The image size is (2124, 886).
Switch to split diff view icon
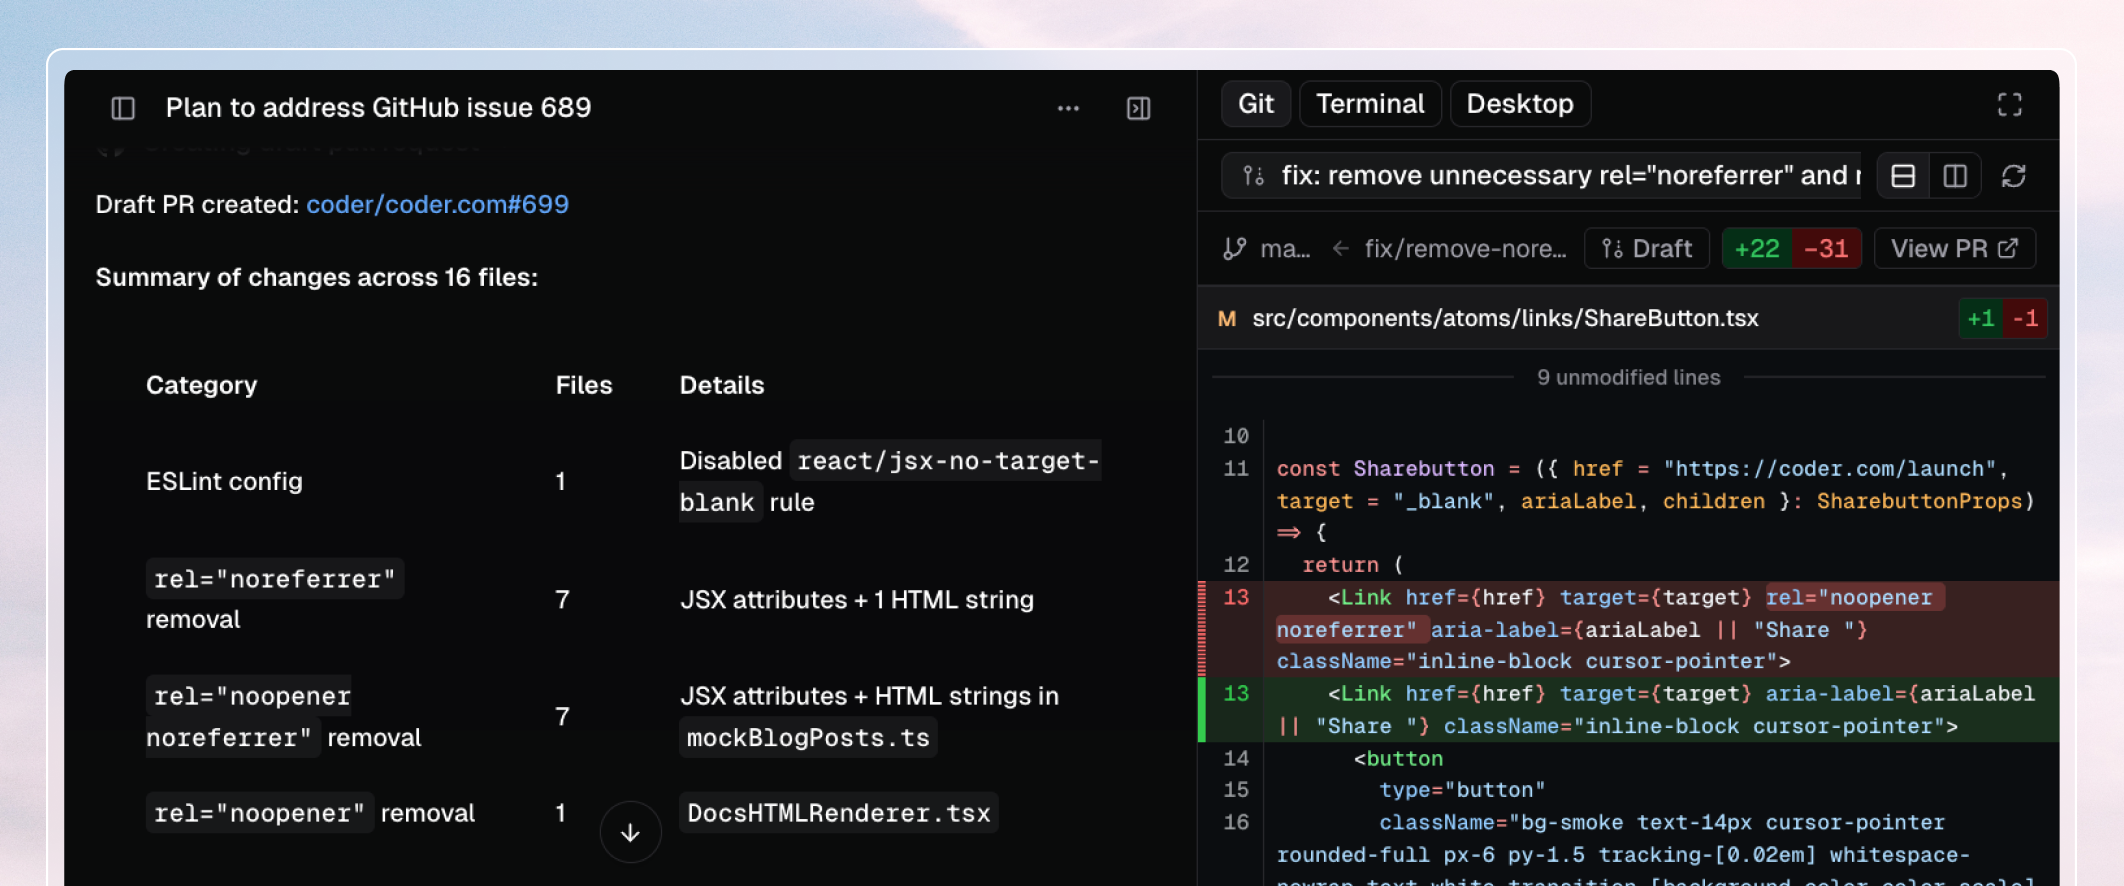coord(1955,176)
